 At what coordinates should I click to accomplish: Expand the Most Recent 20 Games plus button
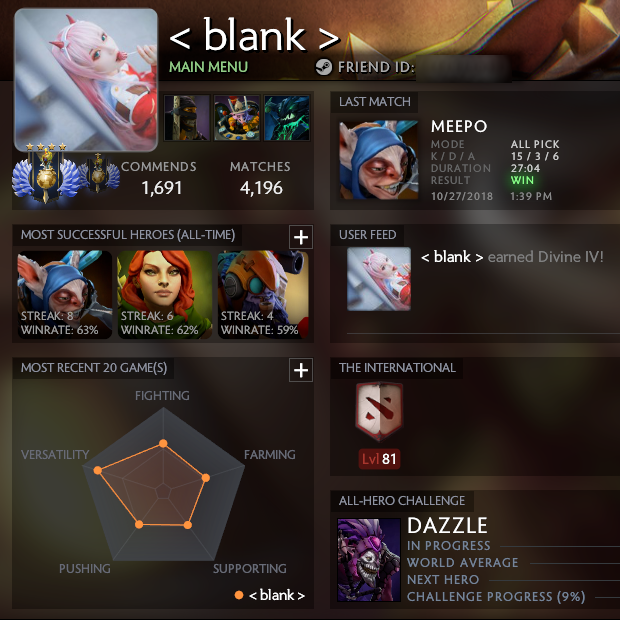301,370
